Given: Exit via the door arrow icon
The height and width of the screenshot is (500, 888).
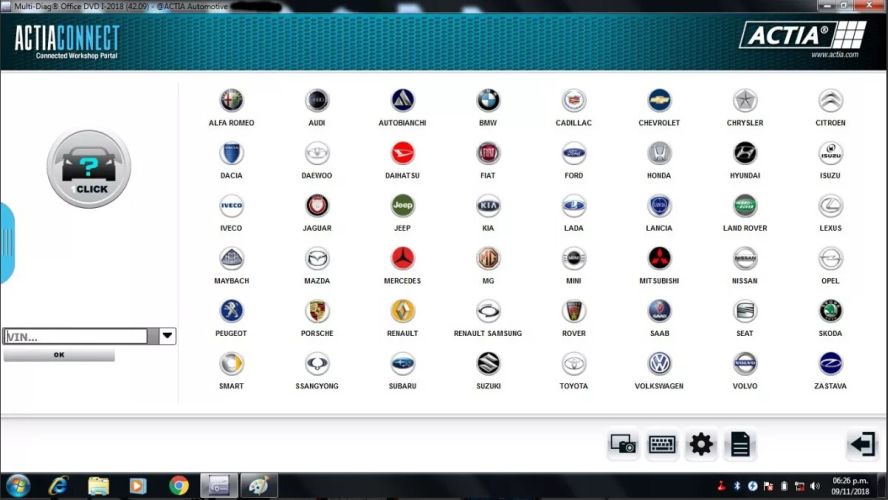Looking at the screenshot, I should click(863, 444).
